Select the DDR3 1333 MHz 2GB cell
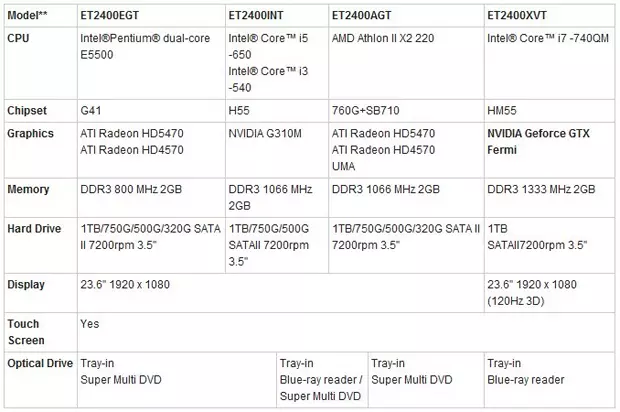Screen dimensions: 620x412 [x=543, y=189]
